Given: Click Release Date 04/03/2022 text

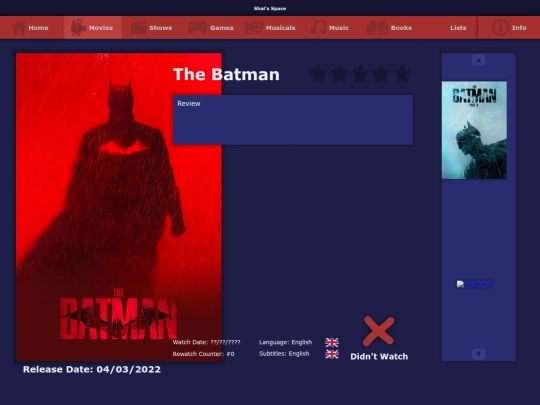Looking at the screenshot, I should [x=92, y=370].
